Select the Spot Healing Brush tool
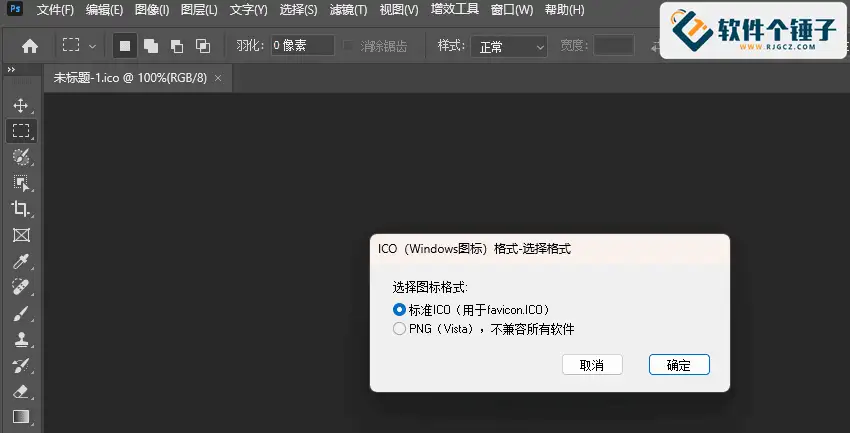The image size is (850, 433). [21, 287]
